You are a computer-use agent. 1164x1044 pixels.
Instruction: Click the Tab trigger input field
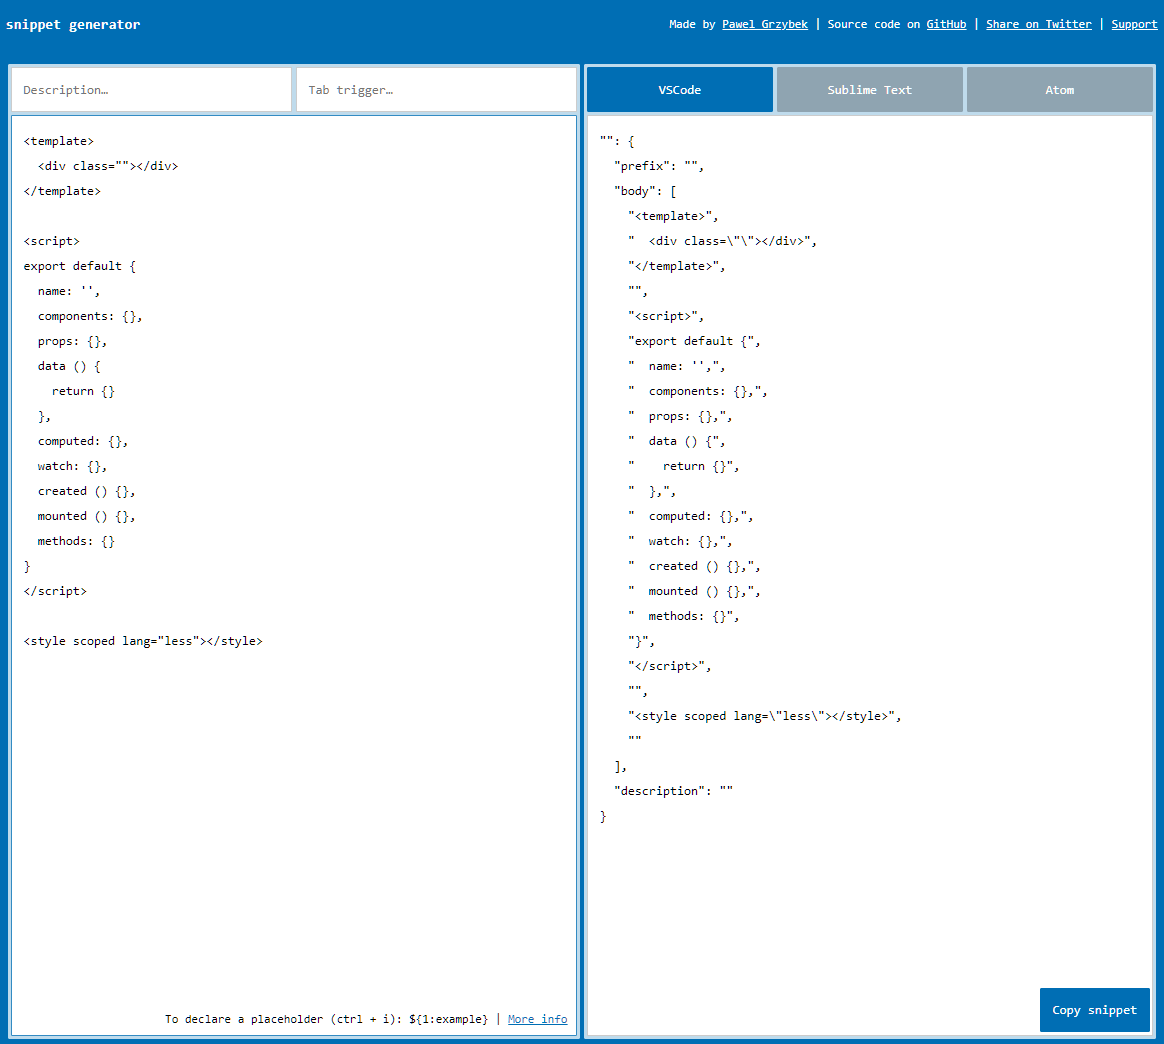pyautogui.click(x=436, y=90)
